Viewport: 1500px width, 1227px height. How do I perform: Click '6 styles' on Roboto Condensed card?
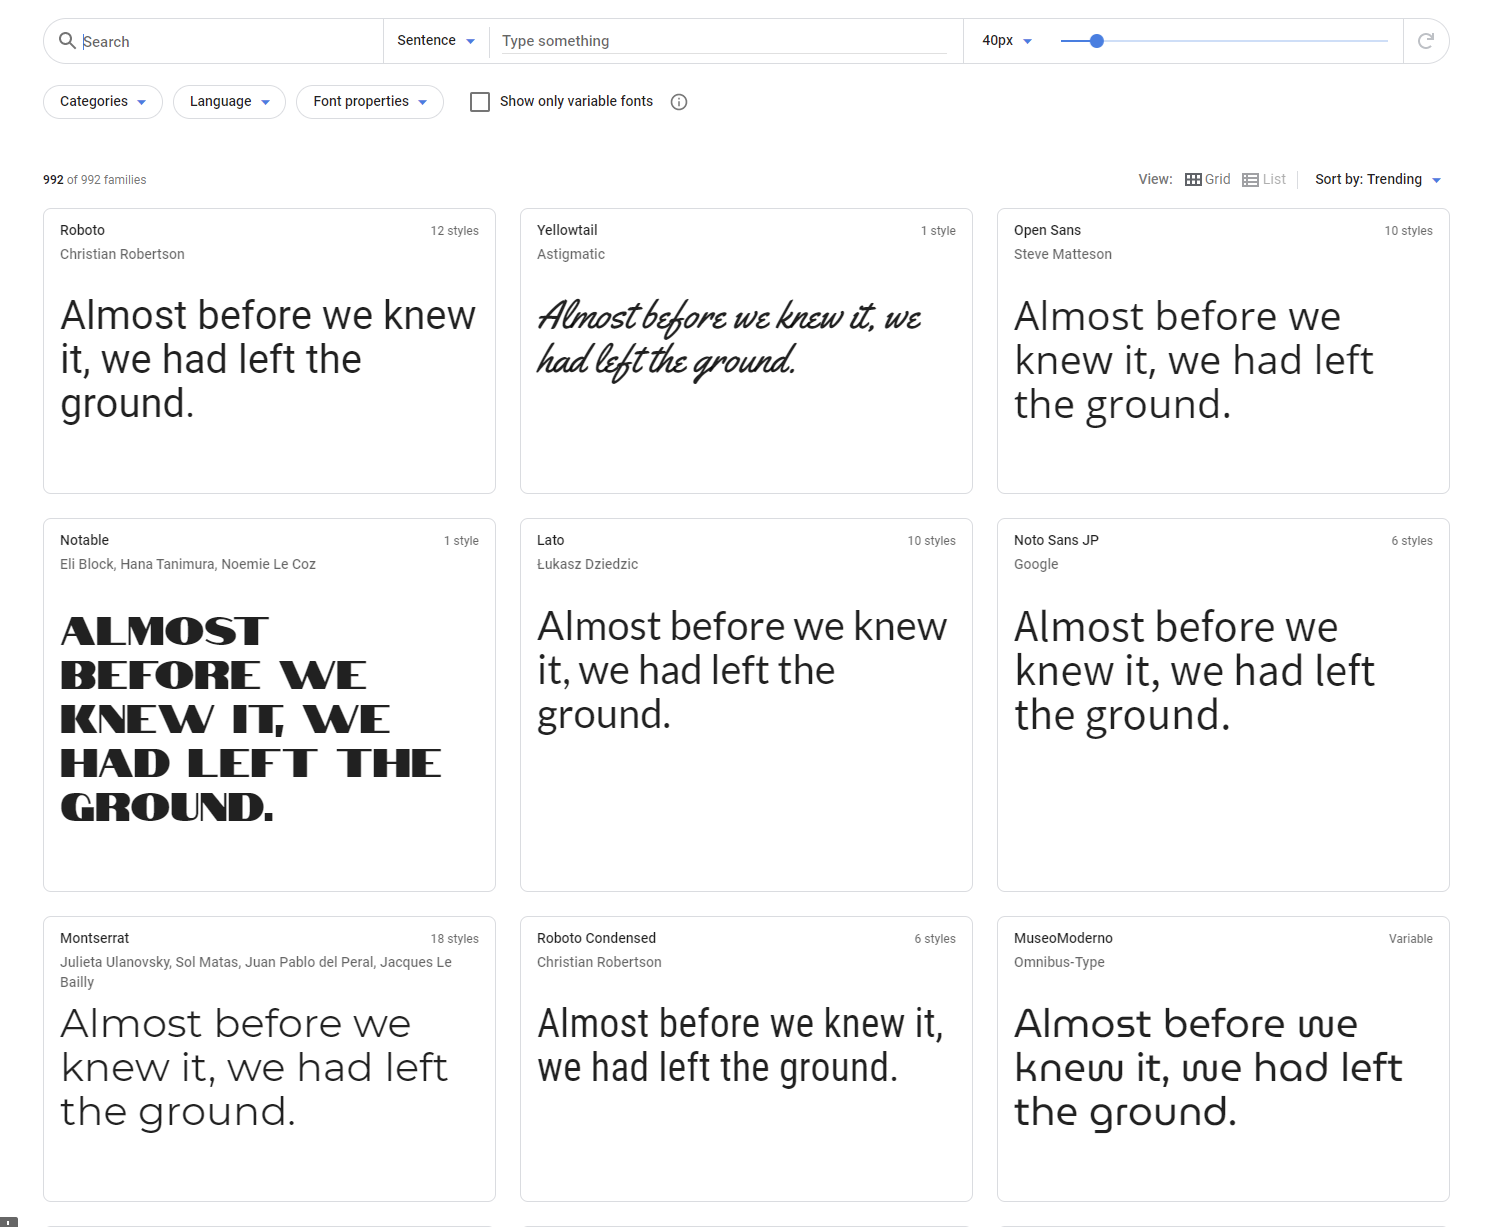935,939
